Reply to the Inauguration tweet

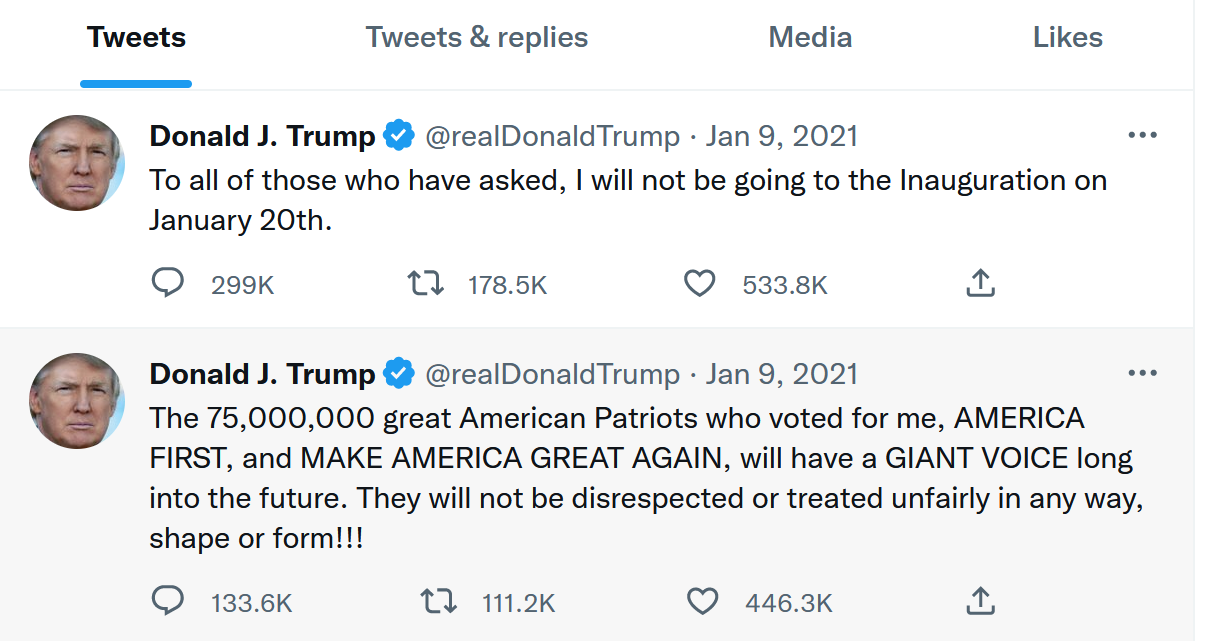click(168, 284)
